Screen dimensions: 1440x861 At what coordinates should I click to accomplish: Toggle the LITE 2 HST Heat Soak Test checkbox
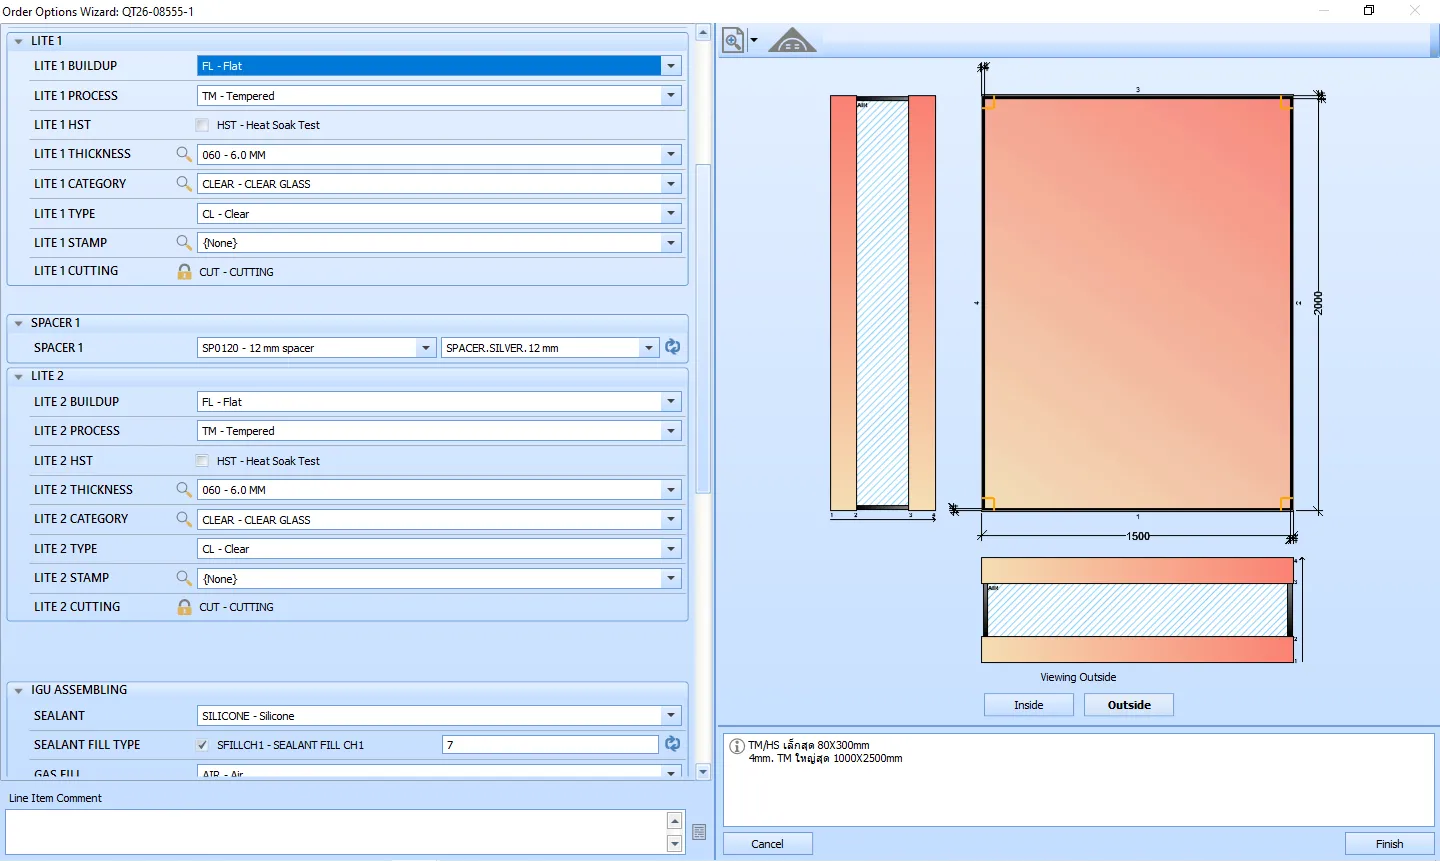click(x=202, y=461)
